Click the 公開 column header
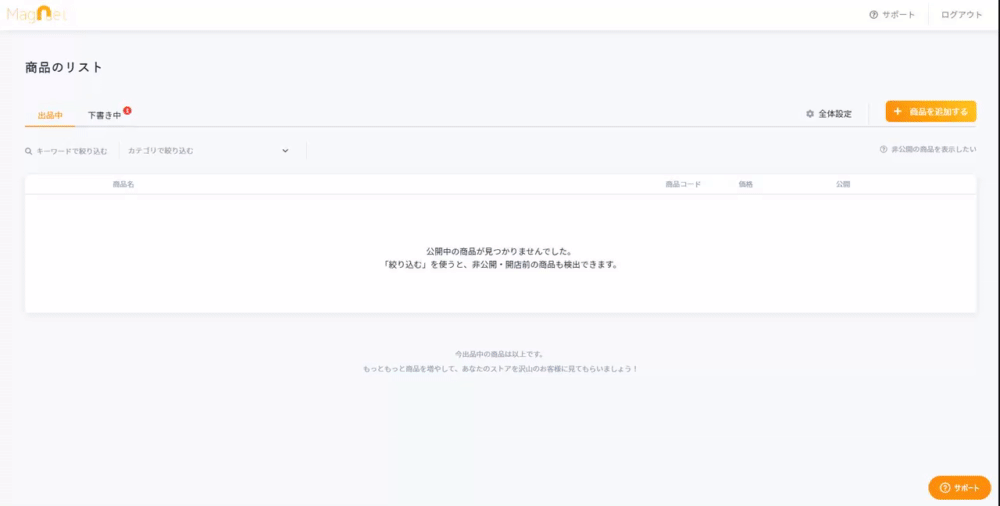1000x506 pixels. (x=843, y=184)
